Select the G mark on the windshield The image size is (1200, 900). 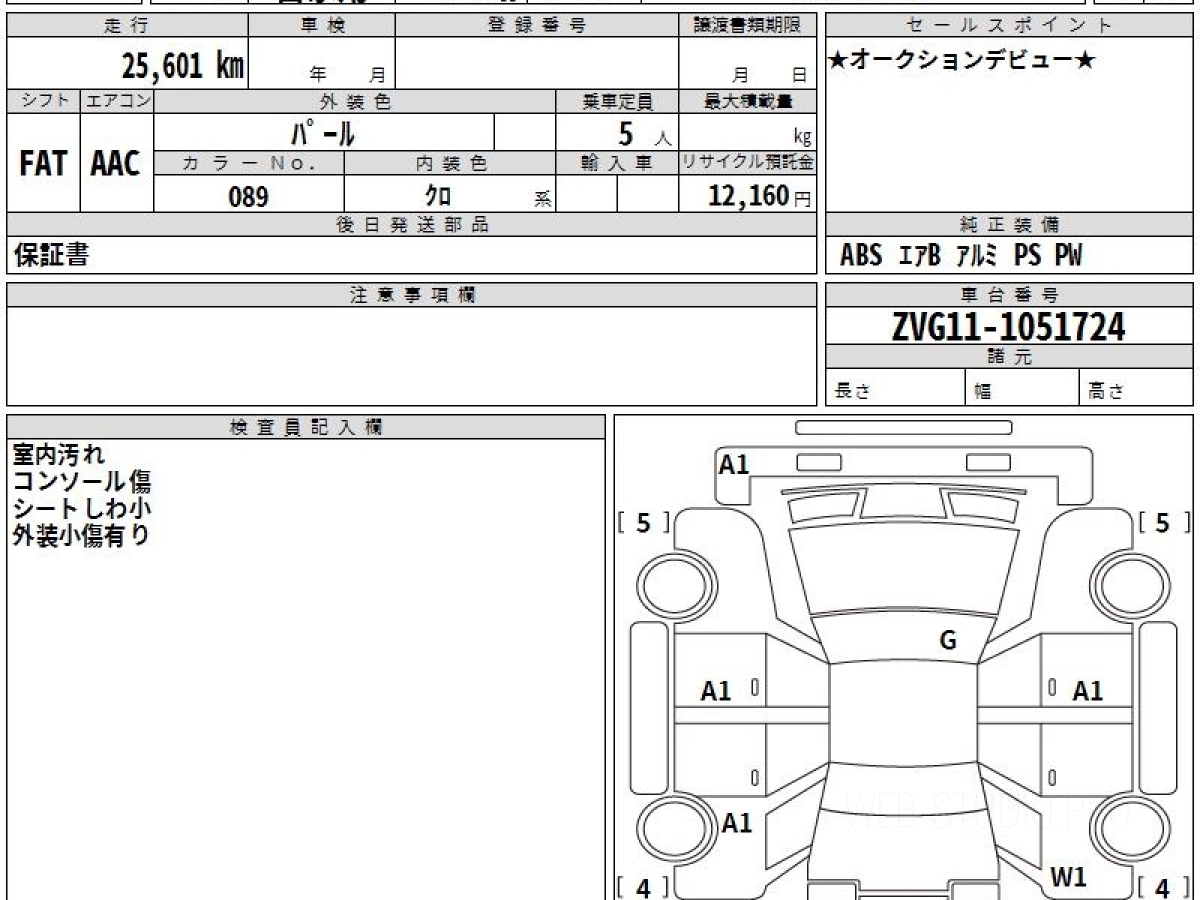click(948, 641)
